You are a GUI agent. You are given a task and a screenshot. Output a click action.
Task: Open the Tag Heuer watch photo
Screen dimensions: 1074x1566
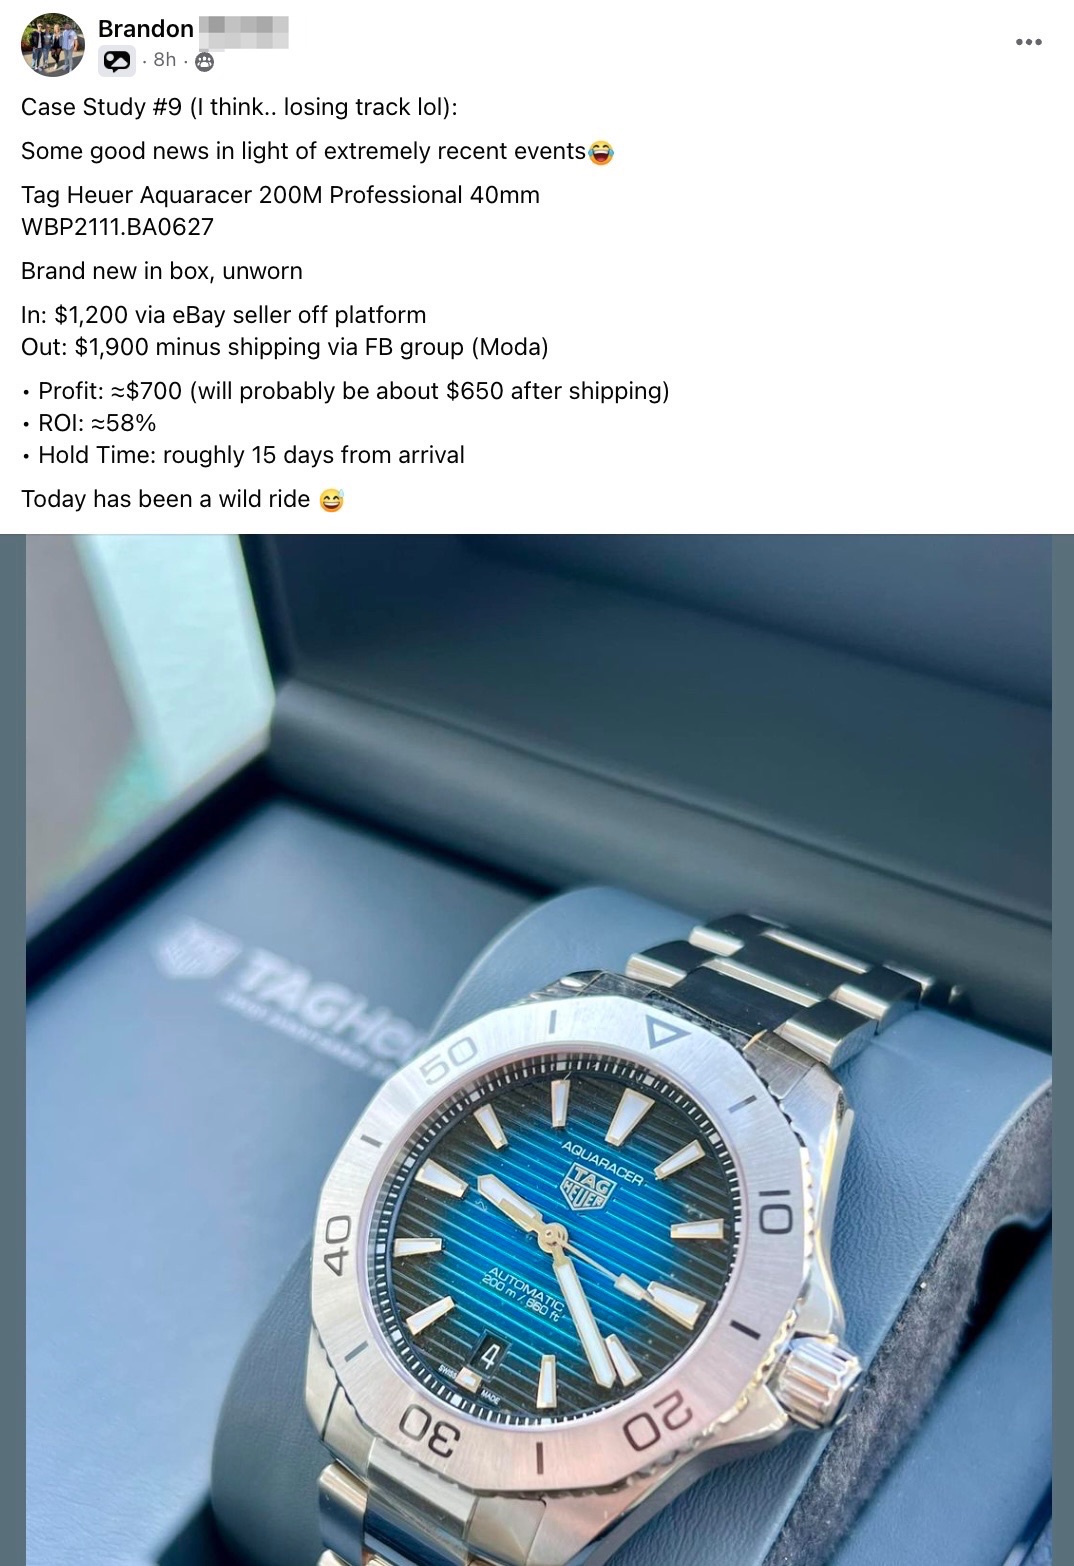pos(538,1050)
